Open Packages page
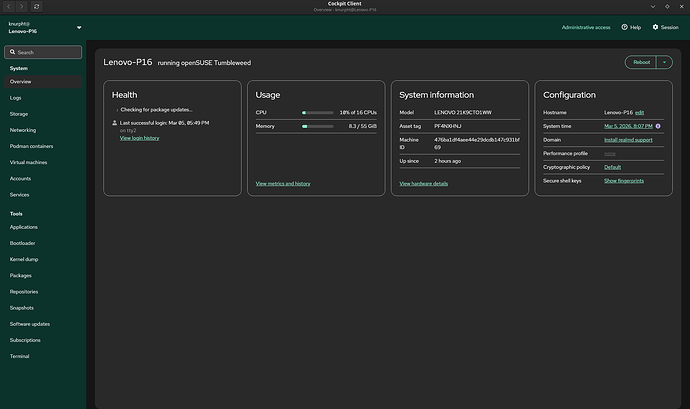690x409 pixels. [43, 276]
